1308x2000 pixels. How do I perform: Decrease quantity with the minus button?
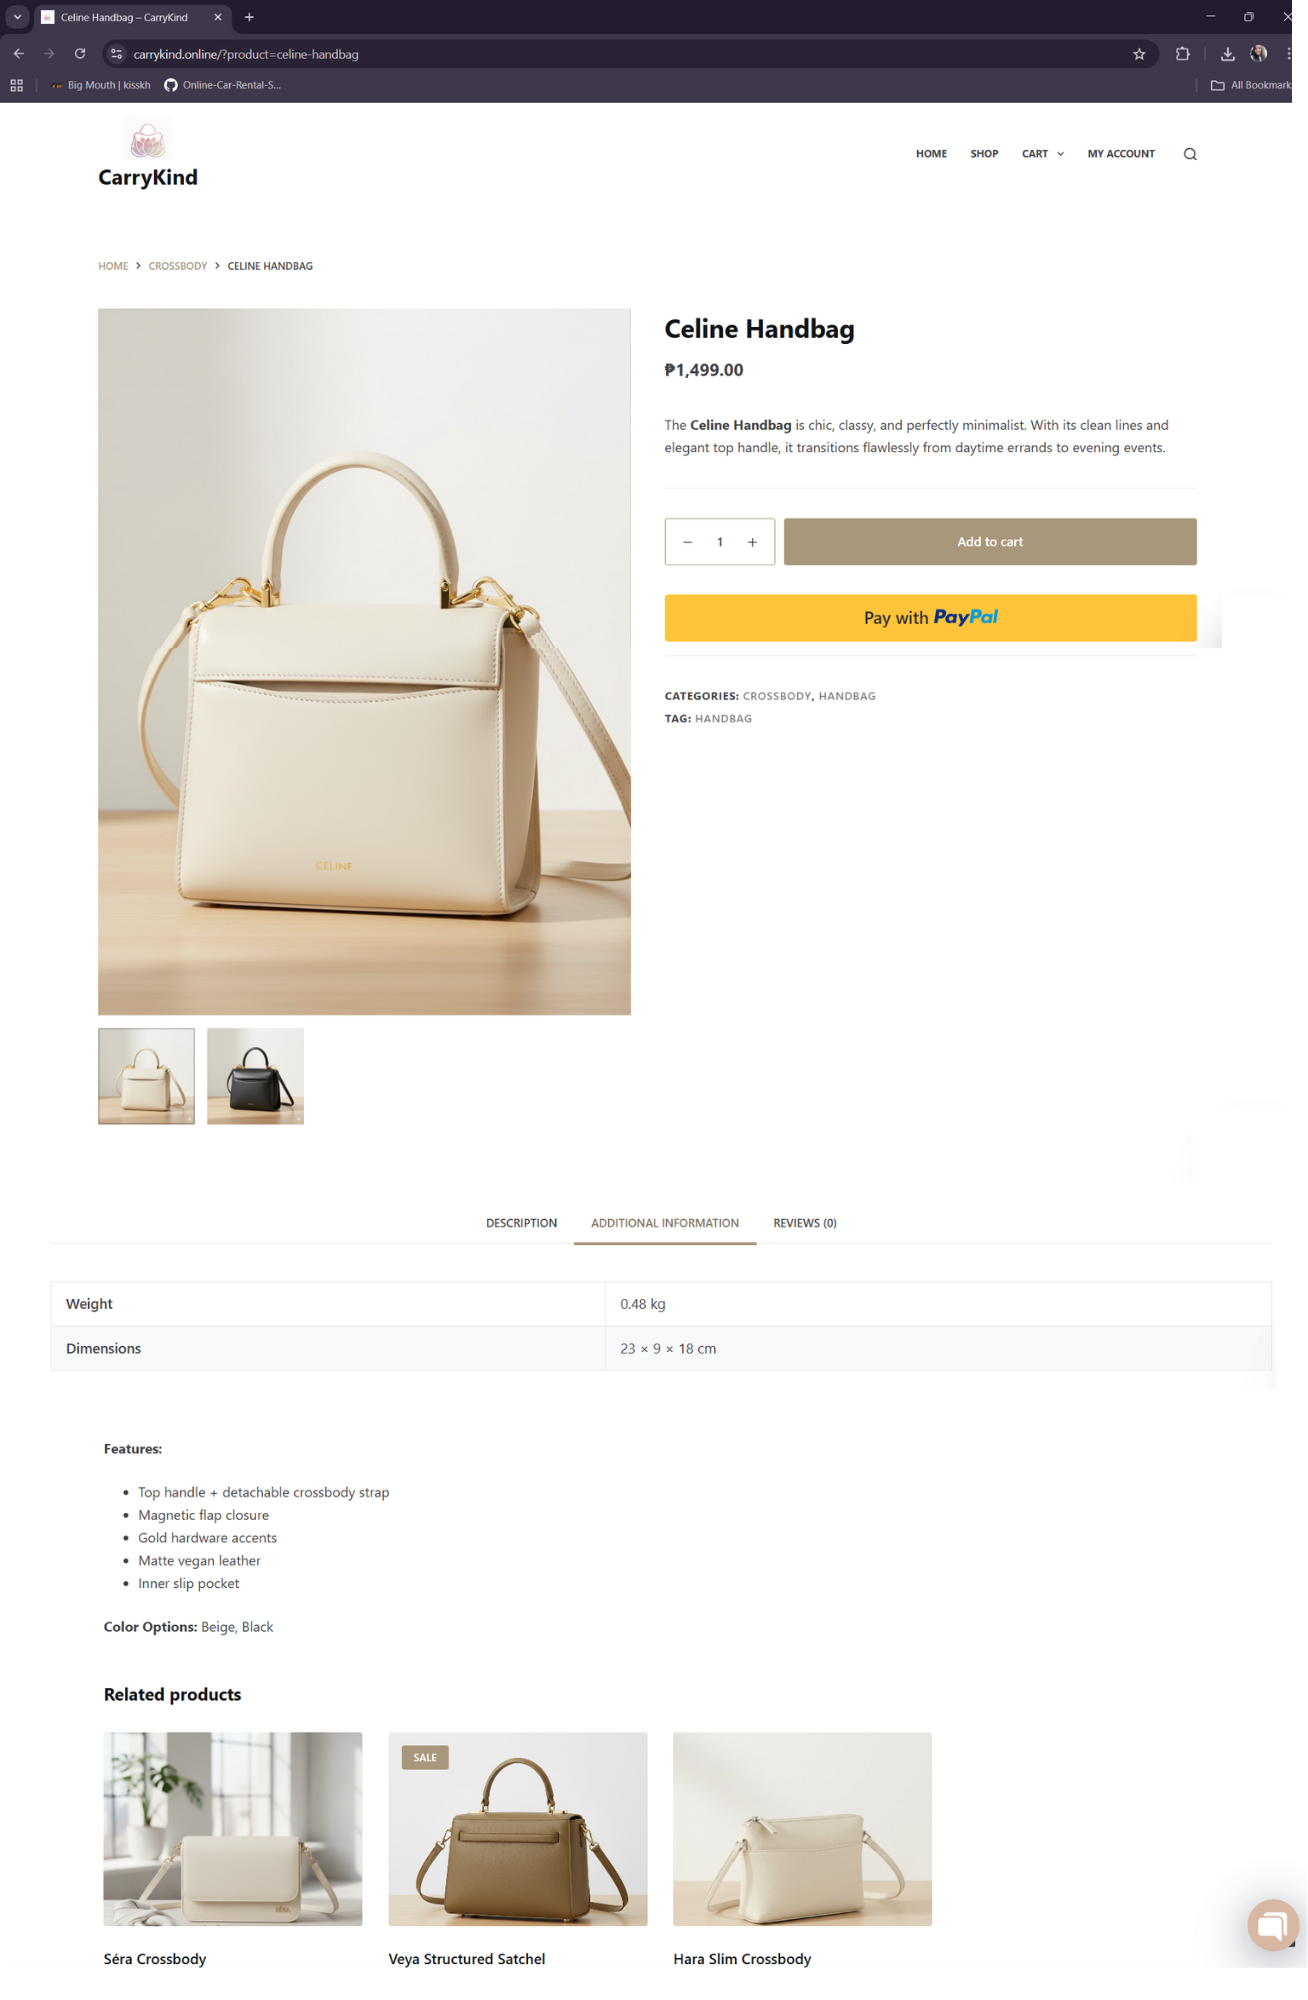687,542
